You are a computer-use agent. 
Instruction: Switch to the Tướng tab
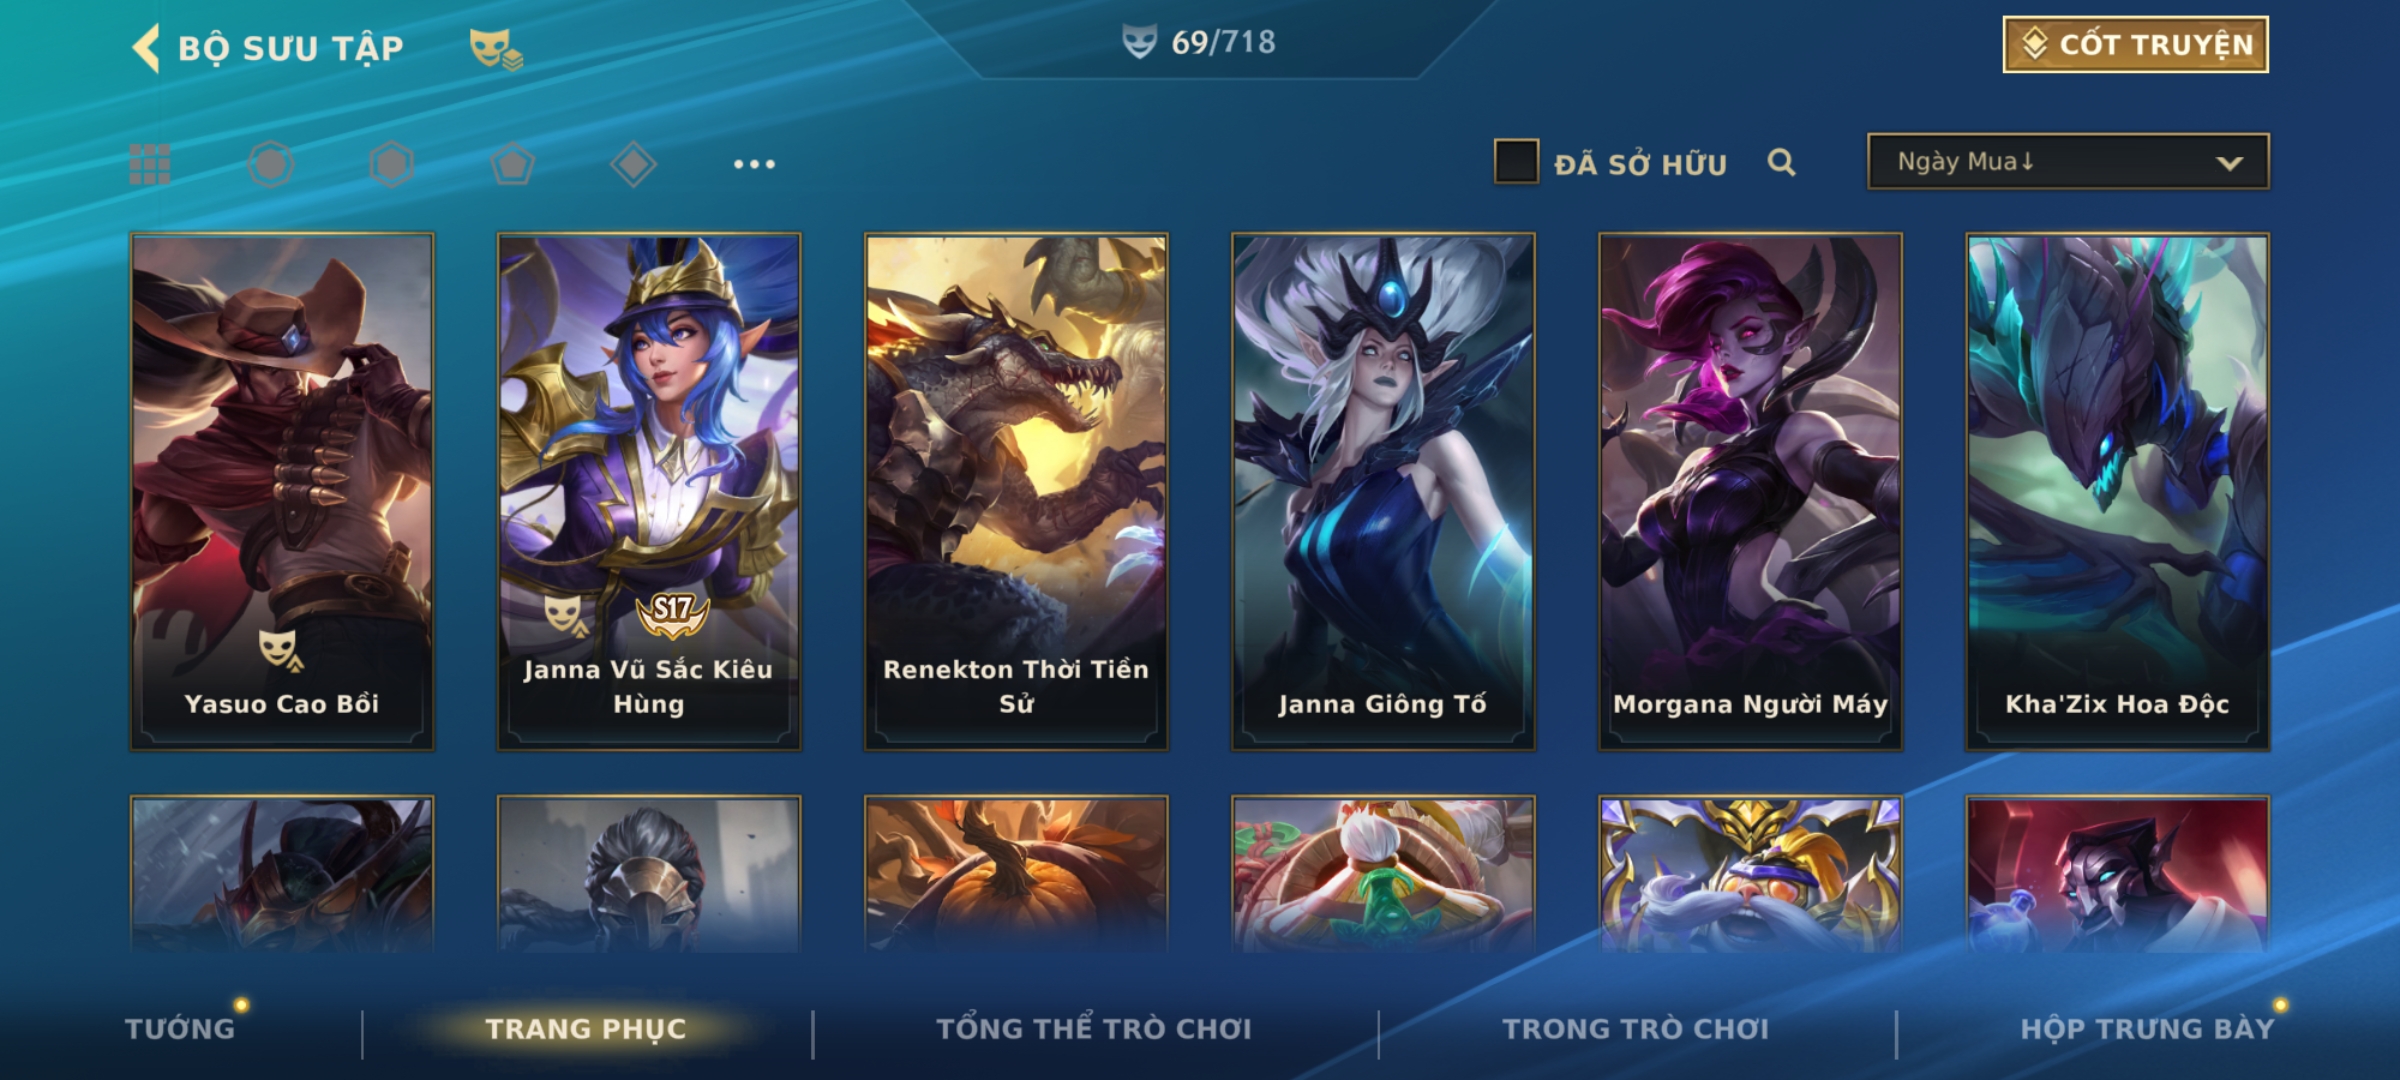(180, 1028)
